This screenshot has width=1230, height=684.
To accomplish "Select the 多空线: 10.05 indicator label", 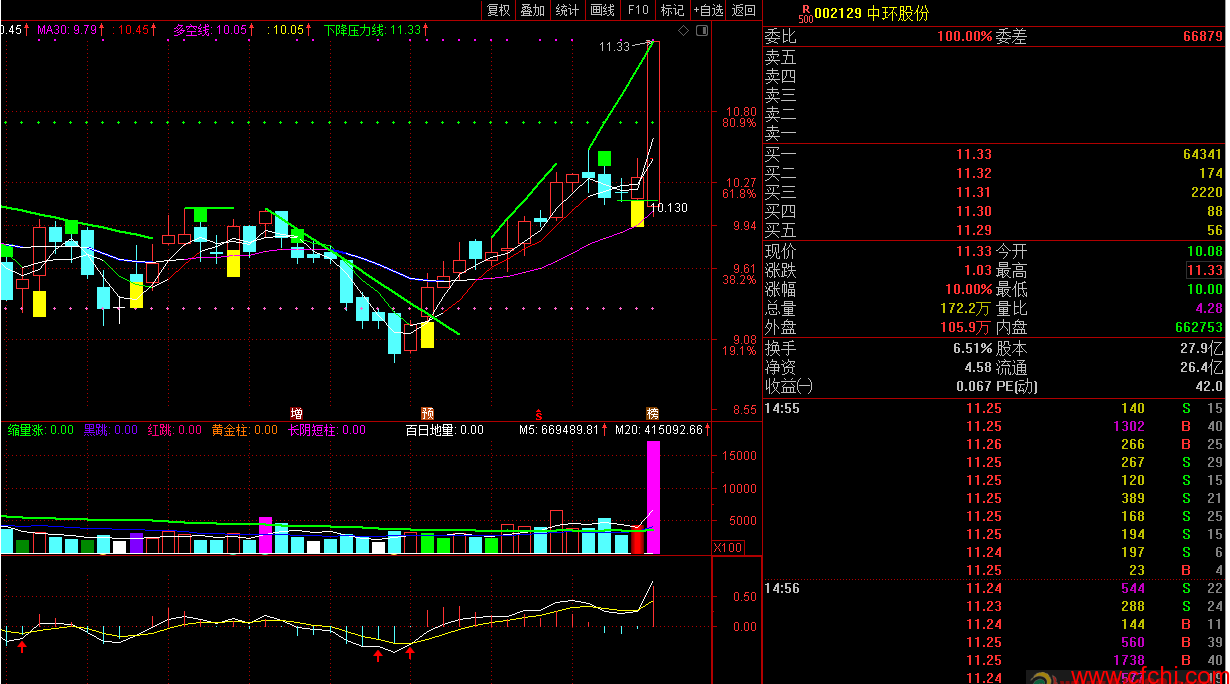I will pyautogui.click(x=213, y=30).
